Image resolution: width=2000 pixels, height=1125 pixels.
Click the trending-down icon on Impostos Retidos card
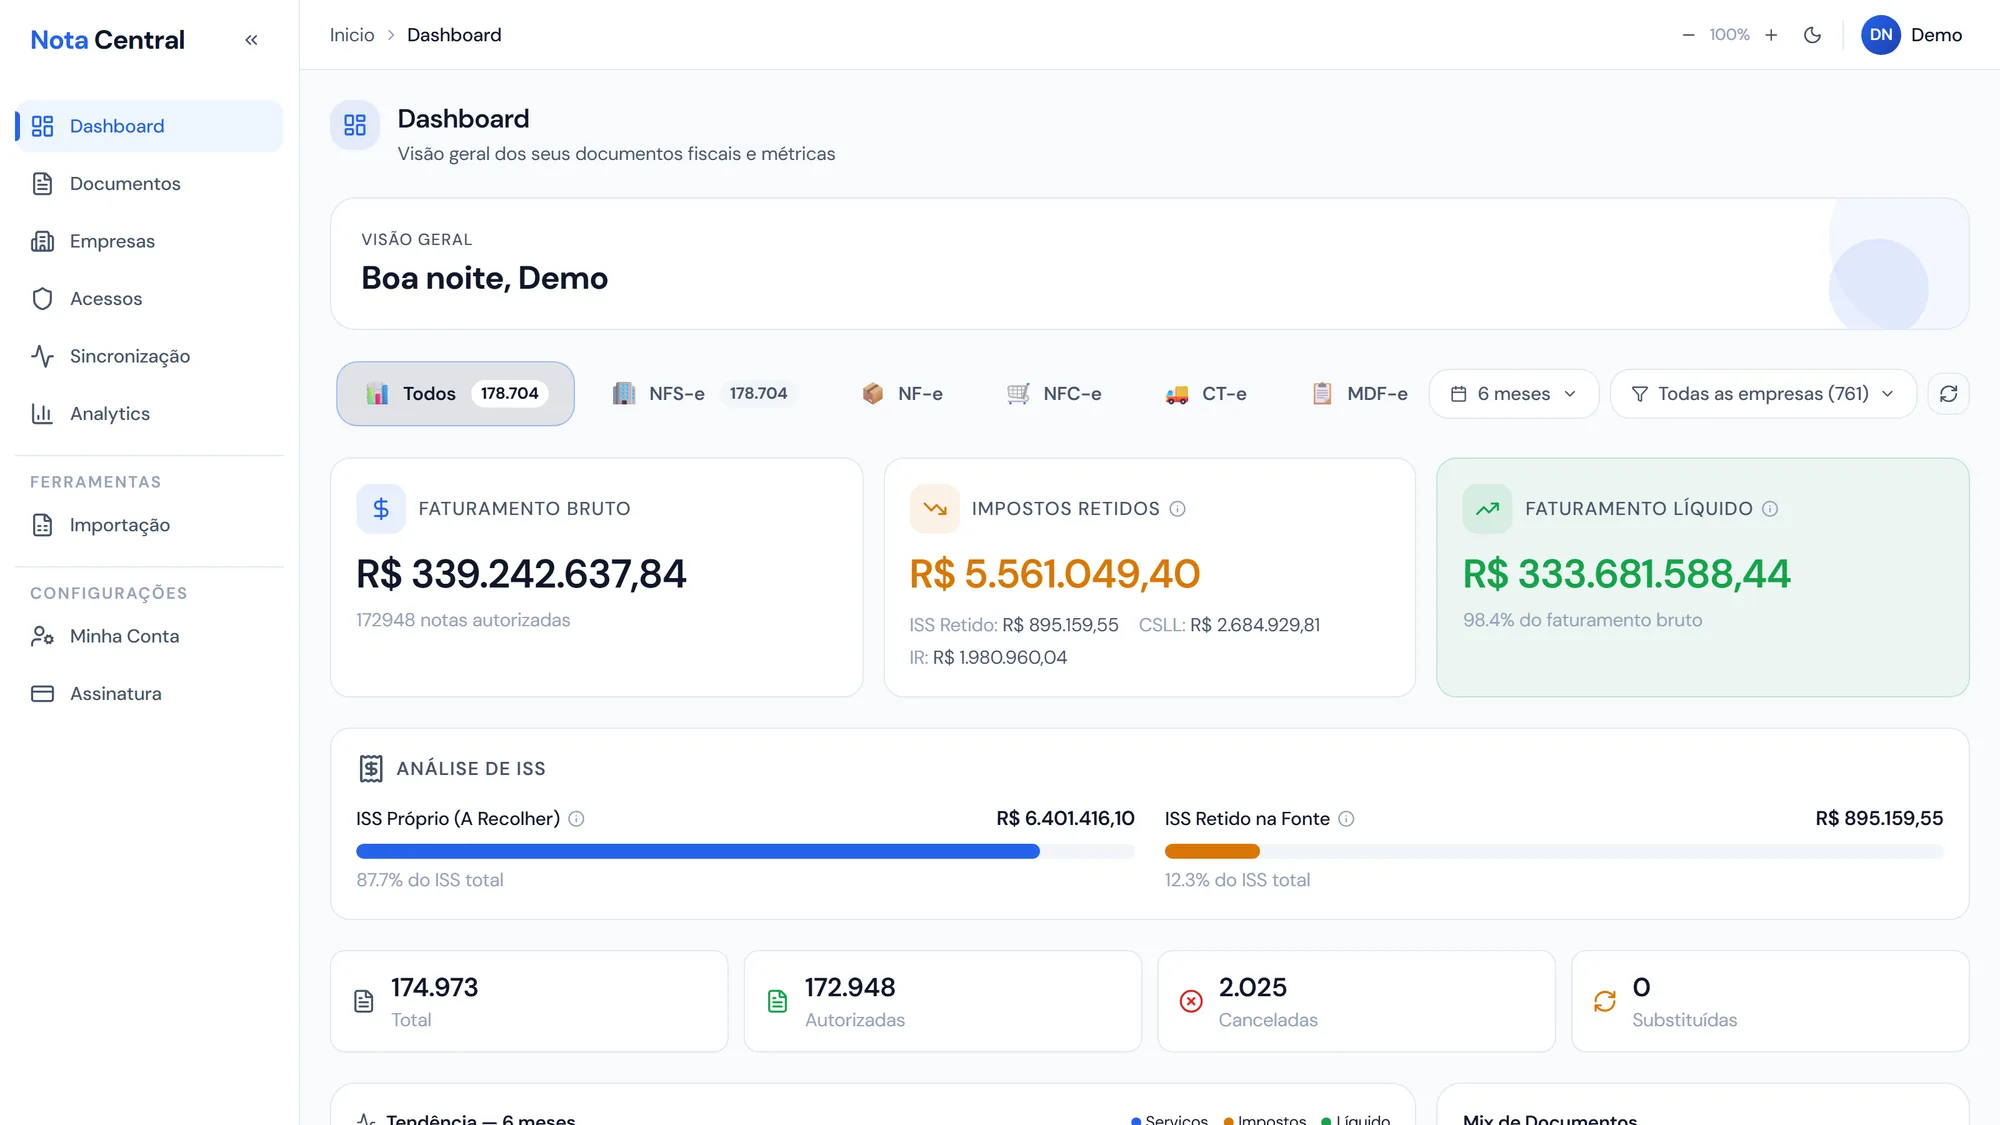click(935, 509)
